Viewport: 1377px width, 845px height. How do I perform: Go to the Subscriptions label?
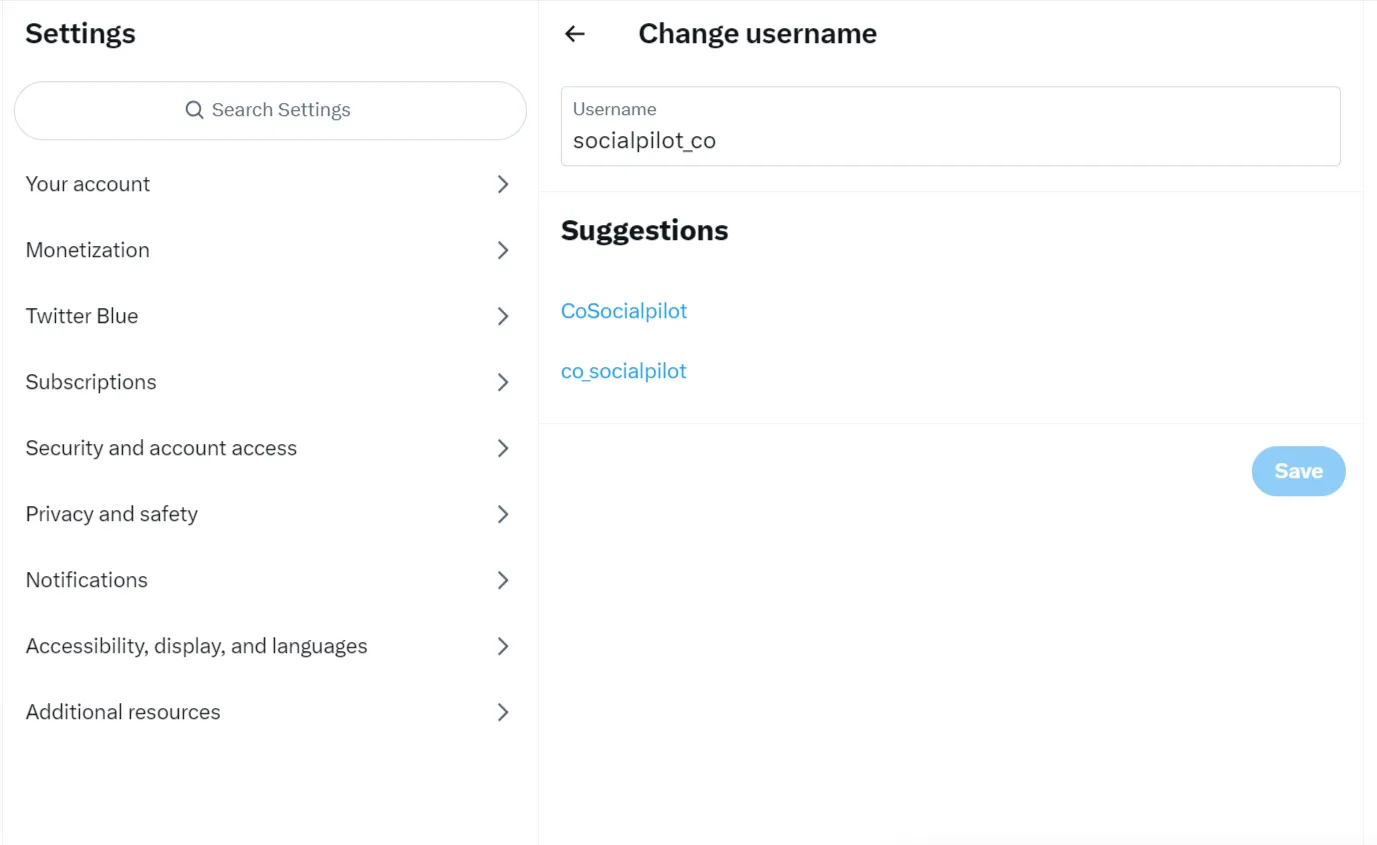[91, 382]
